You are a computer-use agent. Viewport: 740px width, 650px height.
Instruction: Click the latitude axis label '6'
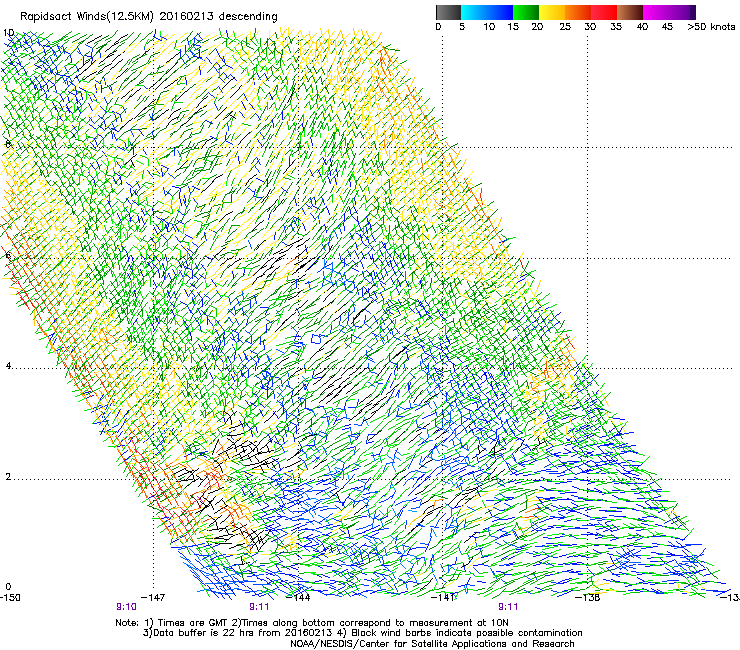(8, 255)
